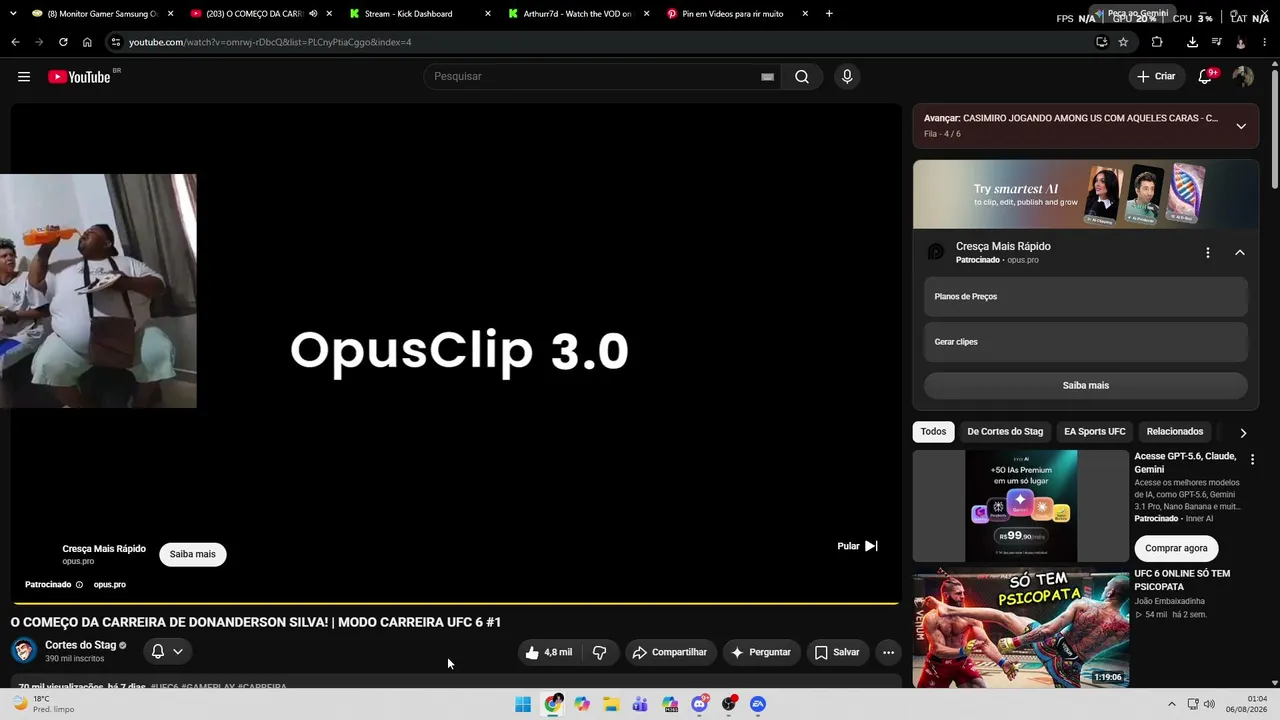Open the browser extensions menu
Viewport: 1280px width, 720px height.
coord(1157,42)
